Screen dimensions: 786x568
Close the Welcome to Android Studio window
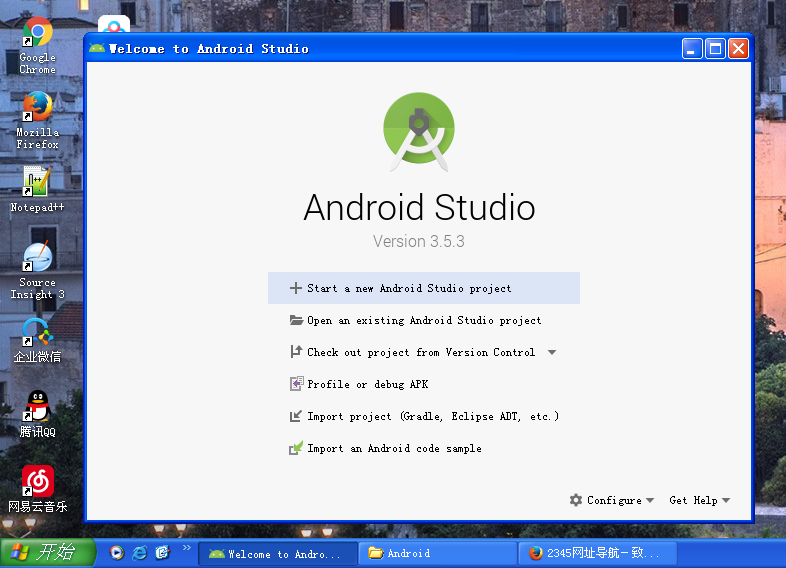click(738, 49)
